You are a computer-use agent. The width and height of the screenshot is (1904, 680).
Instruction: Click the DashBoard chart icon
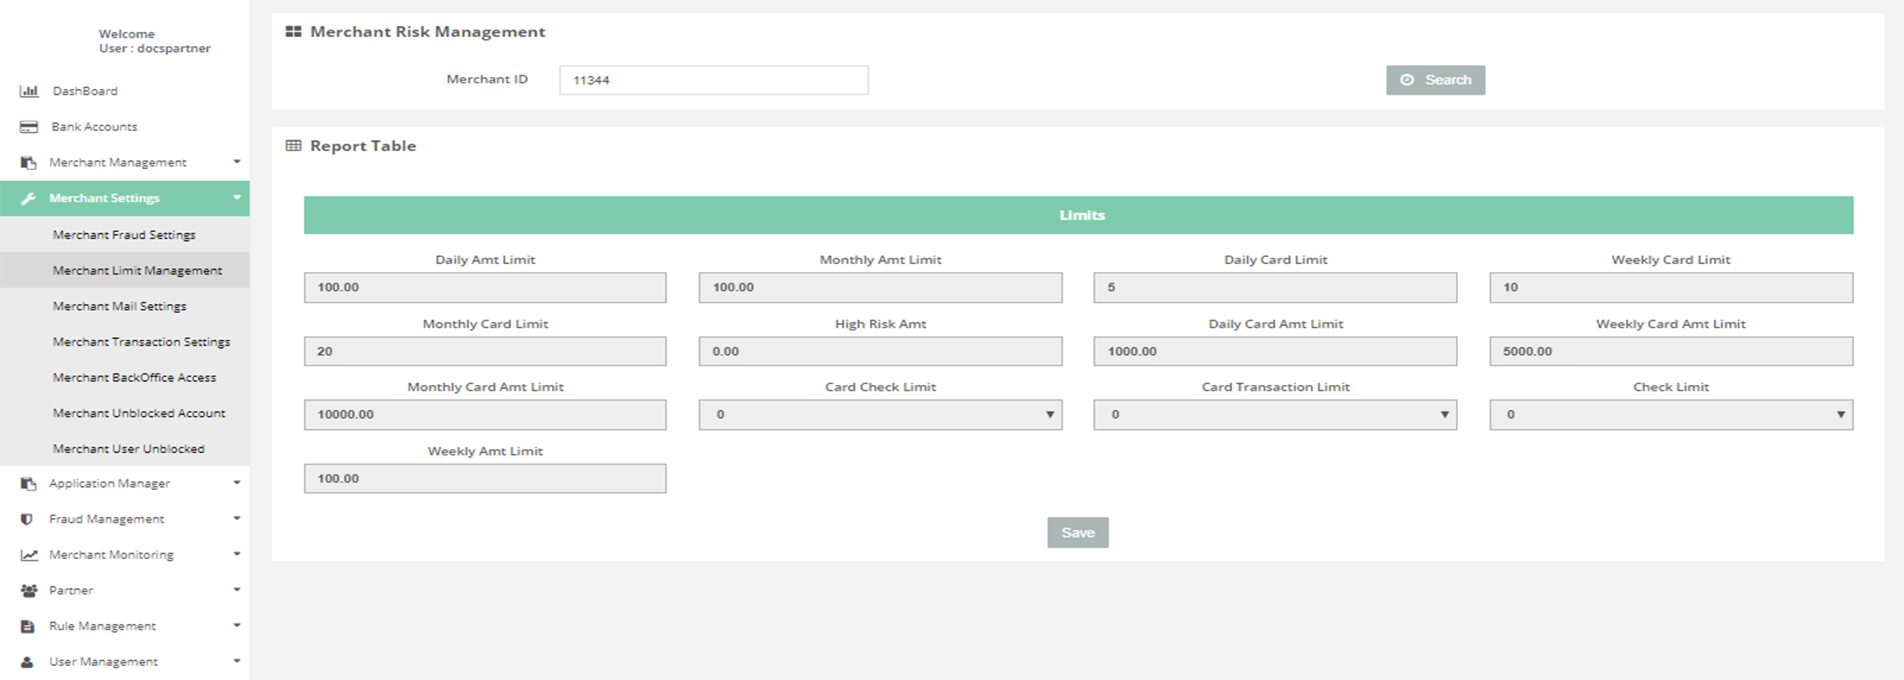point(29,91)
